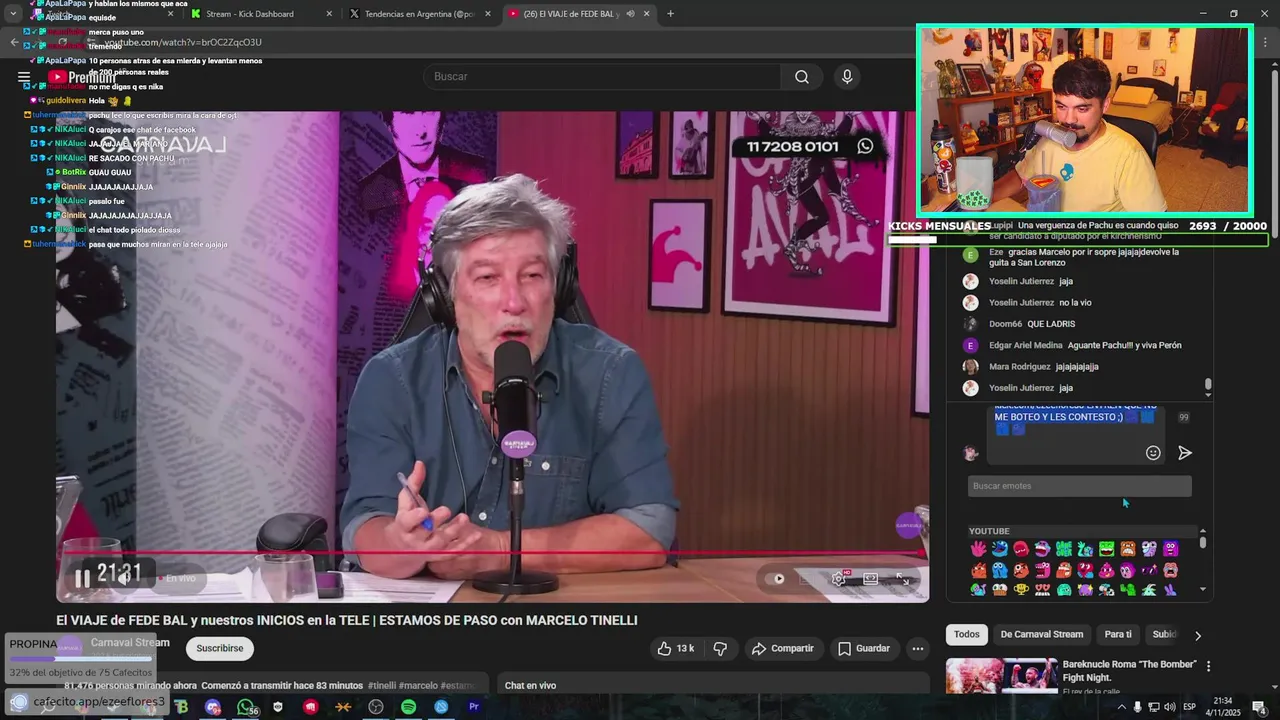
Task: Enter fullscreen with the player expand icon
Action: click(x=903, y=578)
